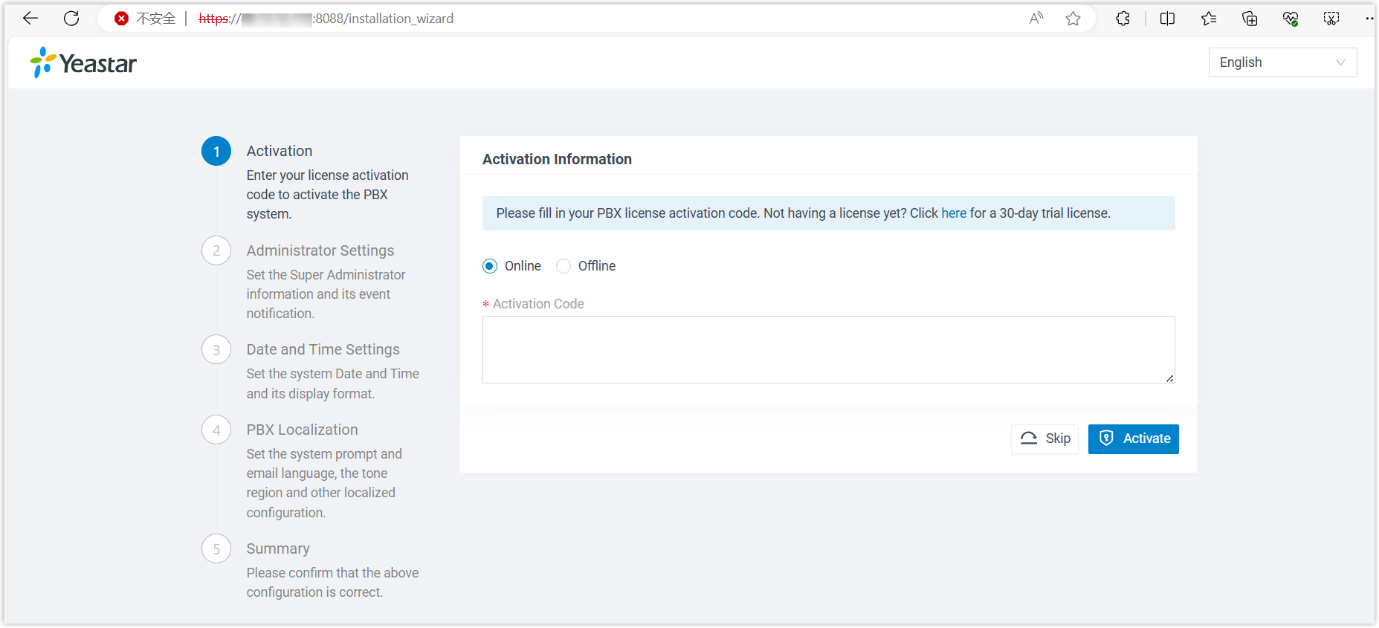
Task: Click the Summary step title
Action: pos(278,548)
